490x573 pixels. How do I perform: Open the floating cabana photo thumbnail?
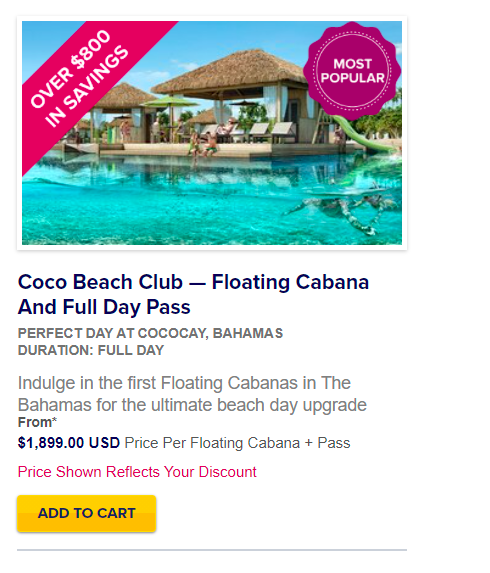[212, 133]
